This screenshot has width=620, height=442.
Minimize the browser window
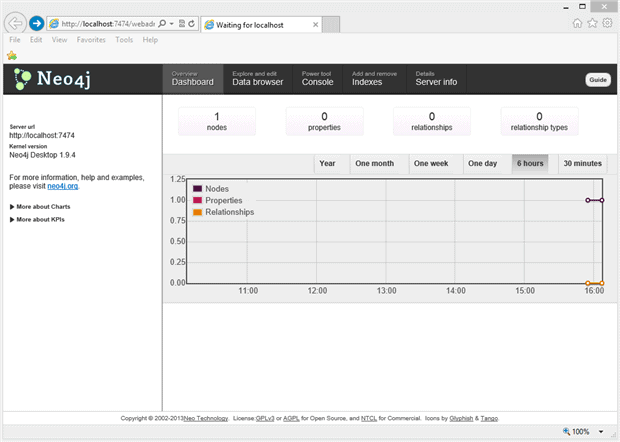(566, 7)
